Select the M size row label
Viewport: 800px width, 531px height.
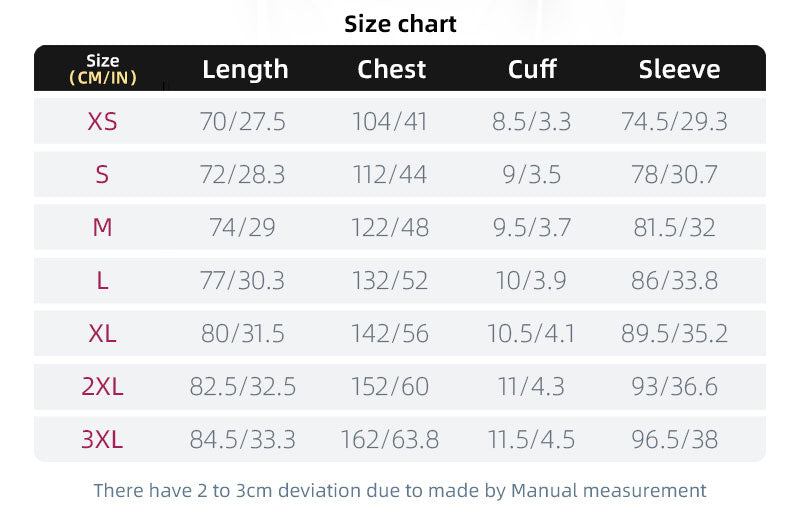click(102, 228)
